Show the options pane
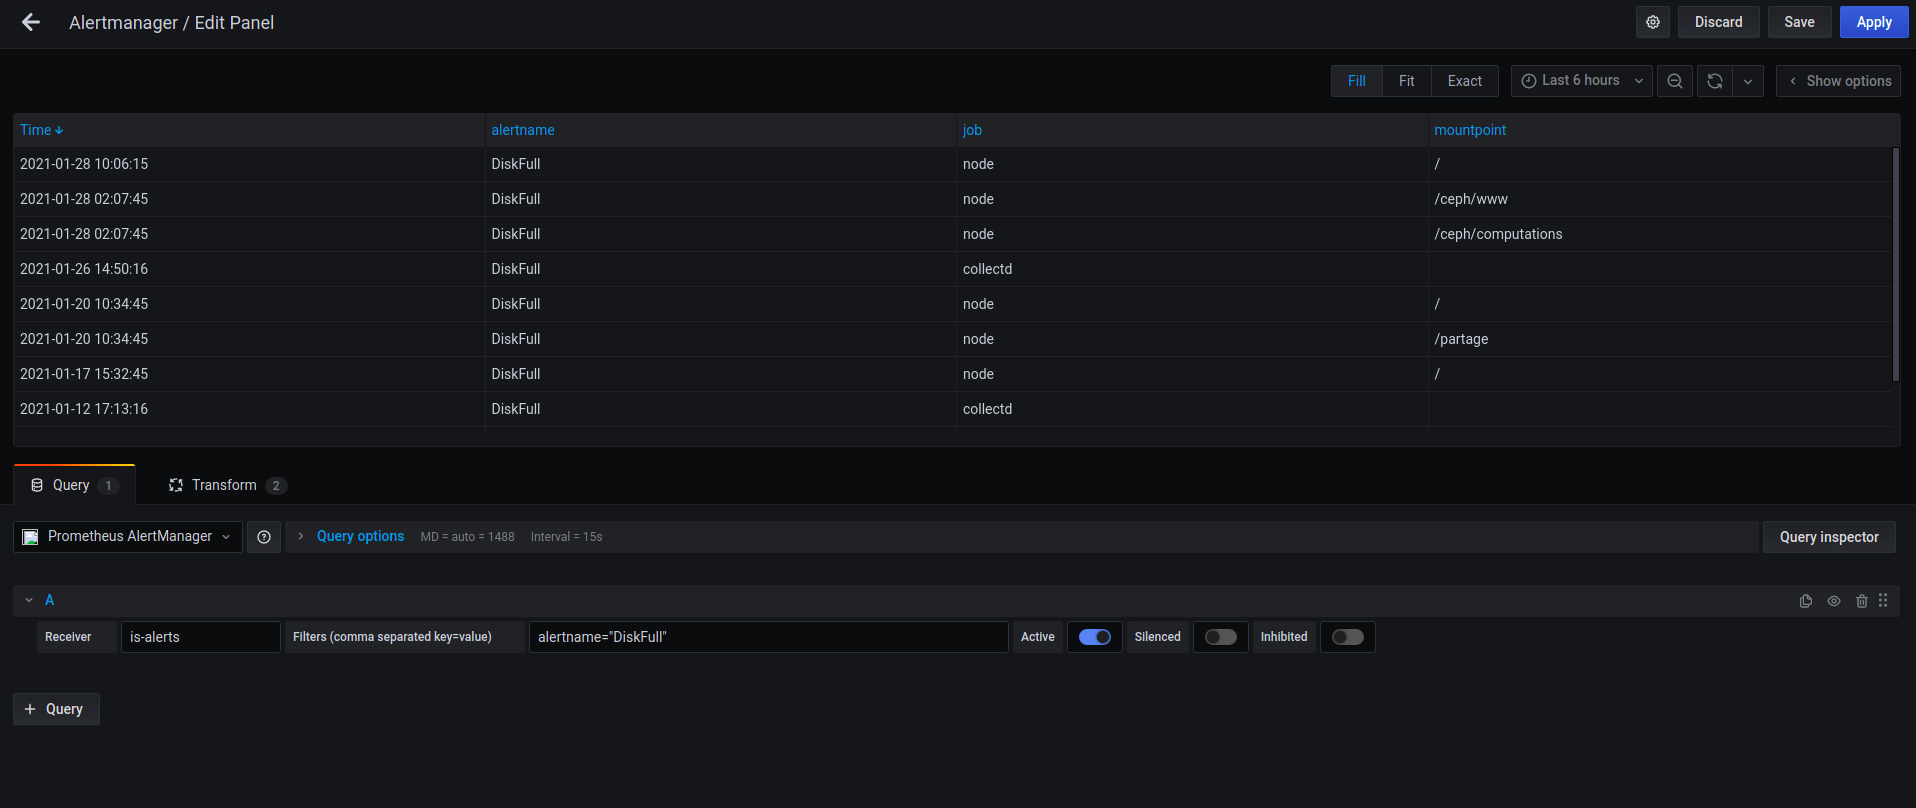This screenshot has height=808, width=1916. [x=1838, y=81]
